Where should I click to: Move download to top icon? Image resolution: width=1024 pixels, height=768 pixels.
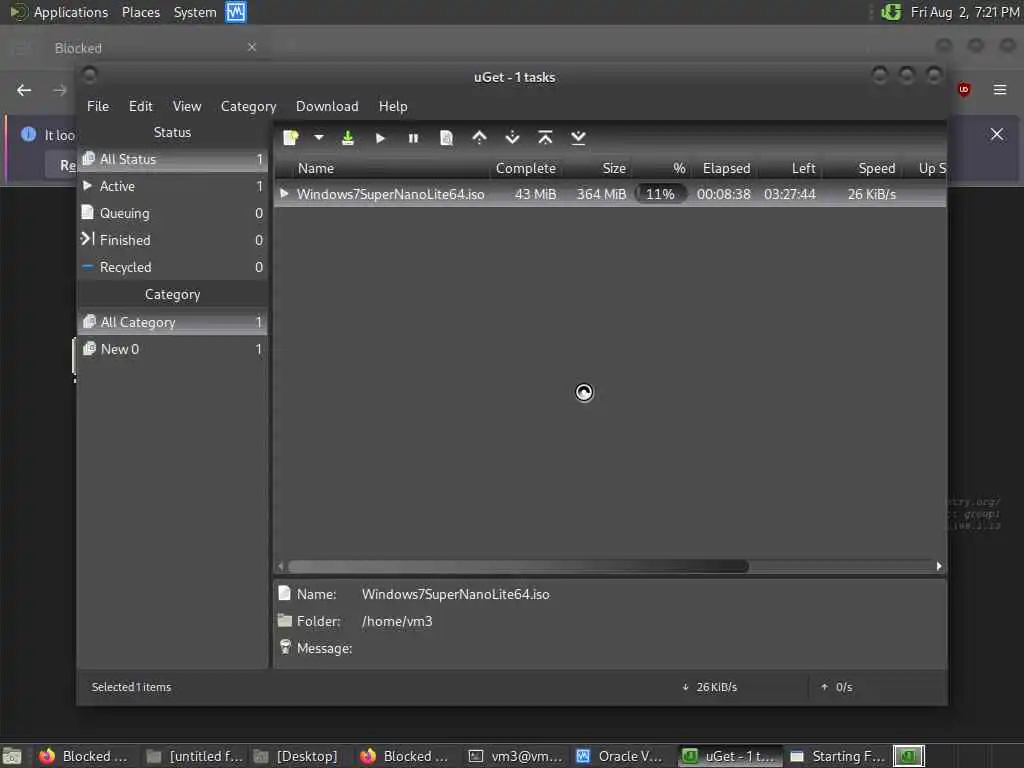[x=545, y=138]
